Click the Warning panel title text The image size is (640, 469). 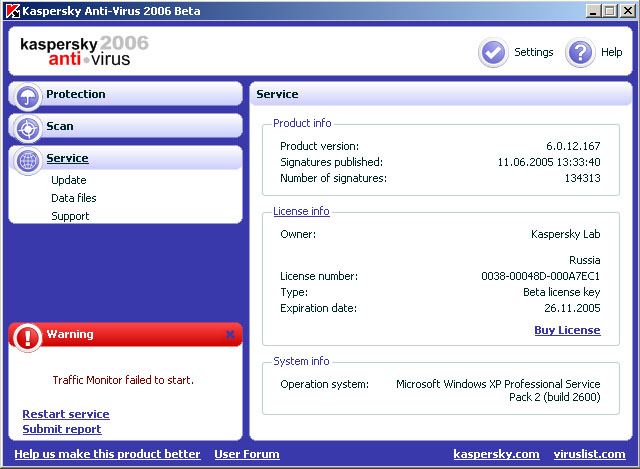70,334
